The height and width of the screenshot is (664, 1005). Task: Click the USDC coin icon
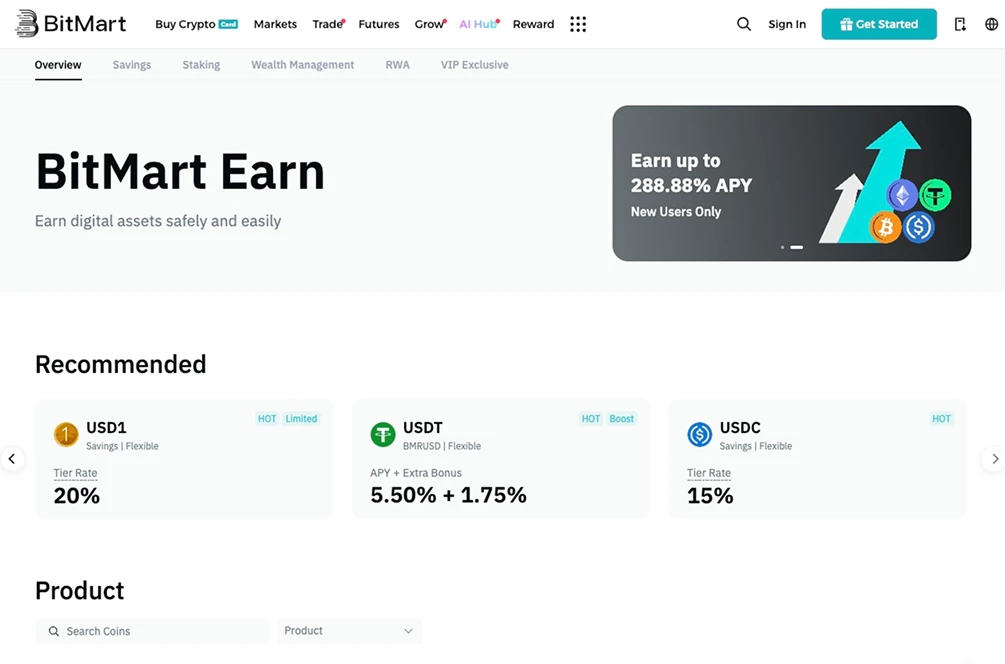pyautogui.click(x=701, y=435)
